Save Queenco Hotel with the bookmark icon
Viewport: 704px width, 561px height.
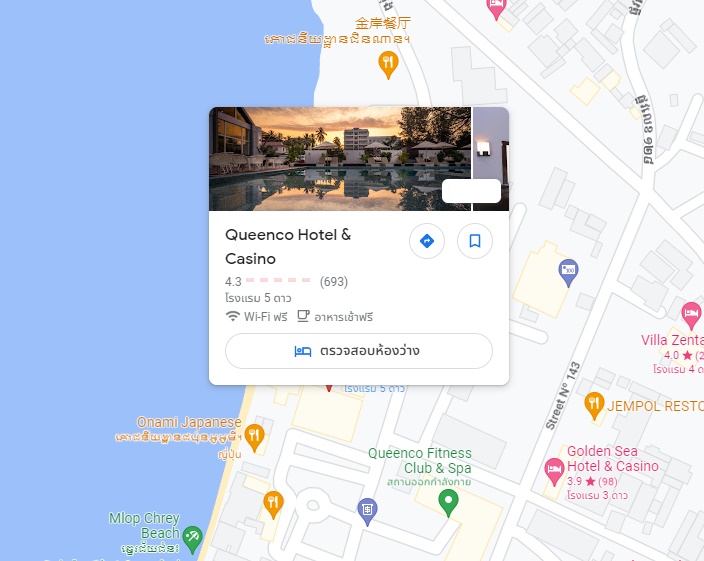[x=475, y=241]
